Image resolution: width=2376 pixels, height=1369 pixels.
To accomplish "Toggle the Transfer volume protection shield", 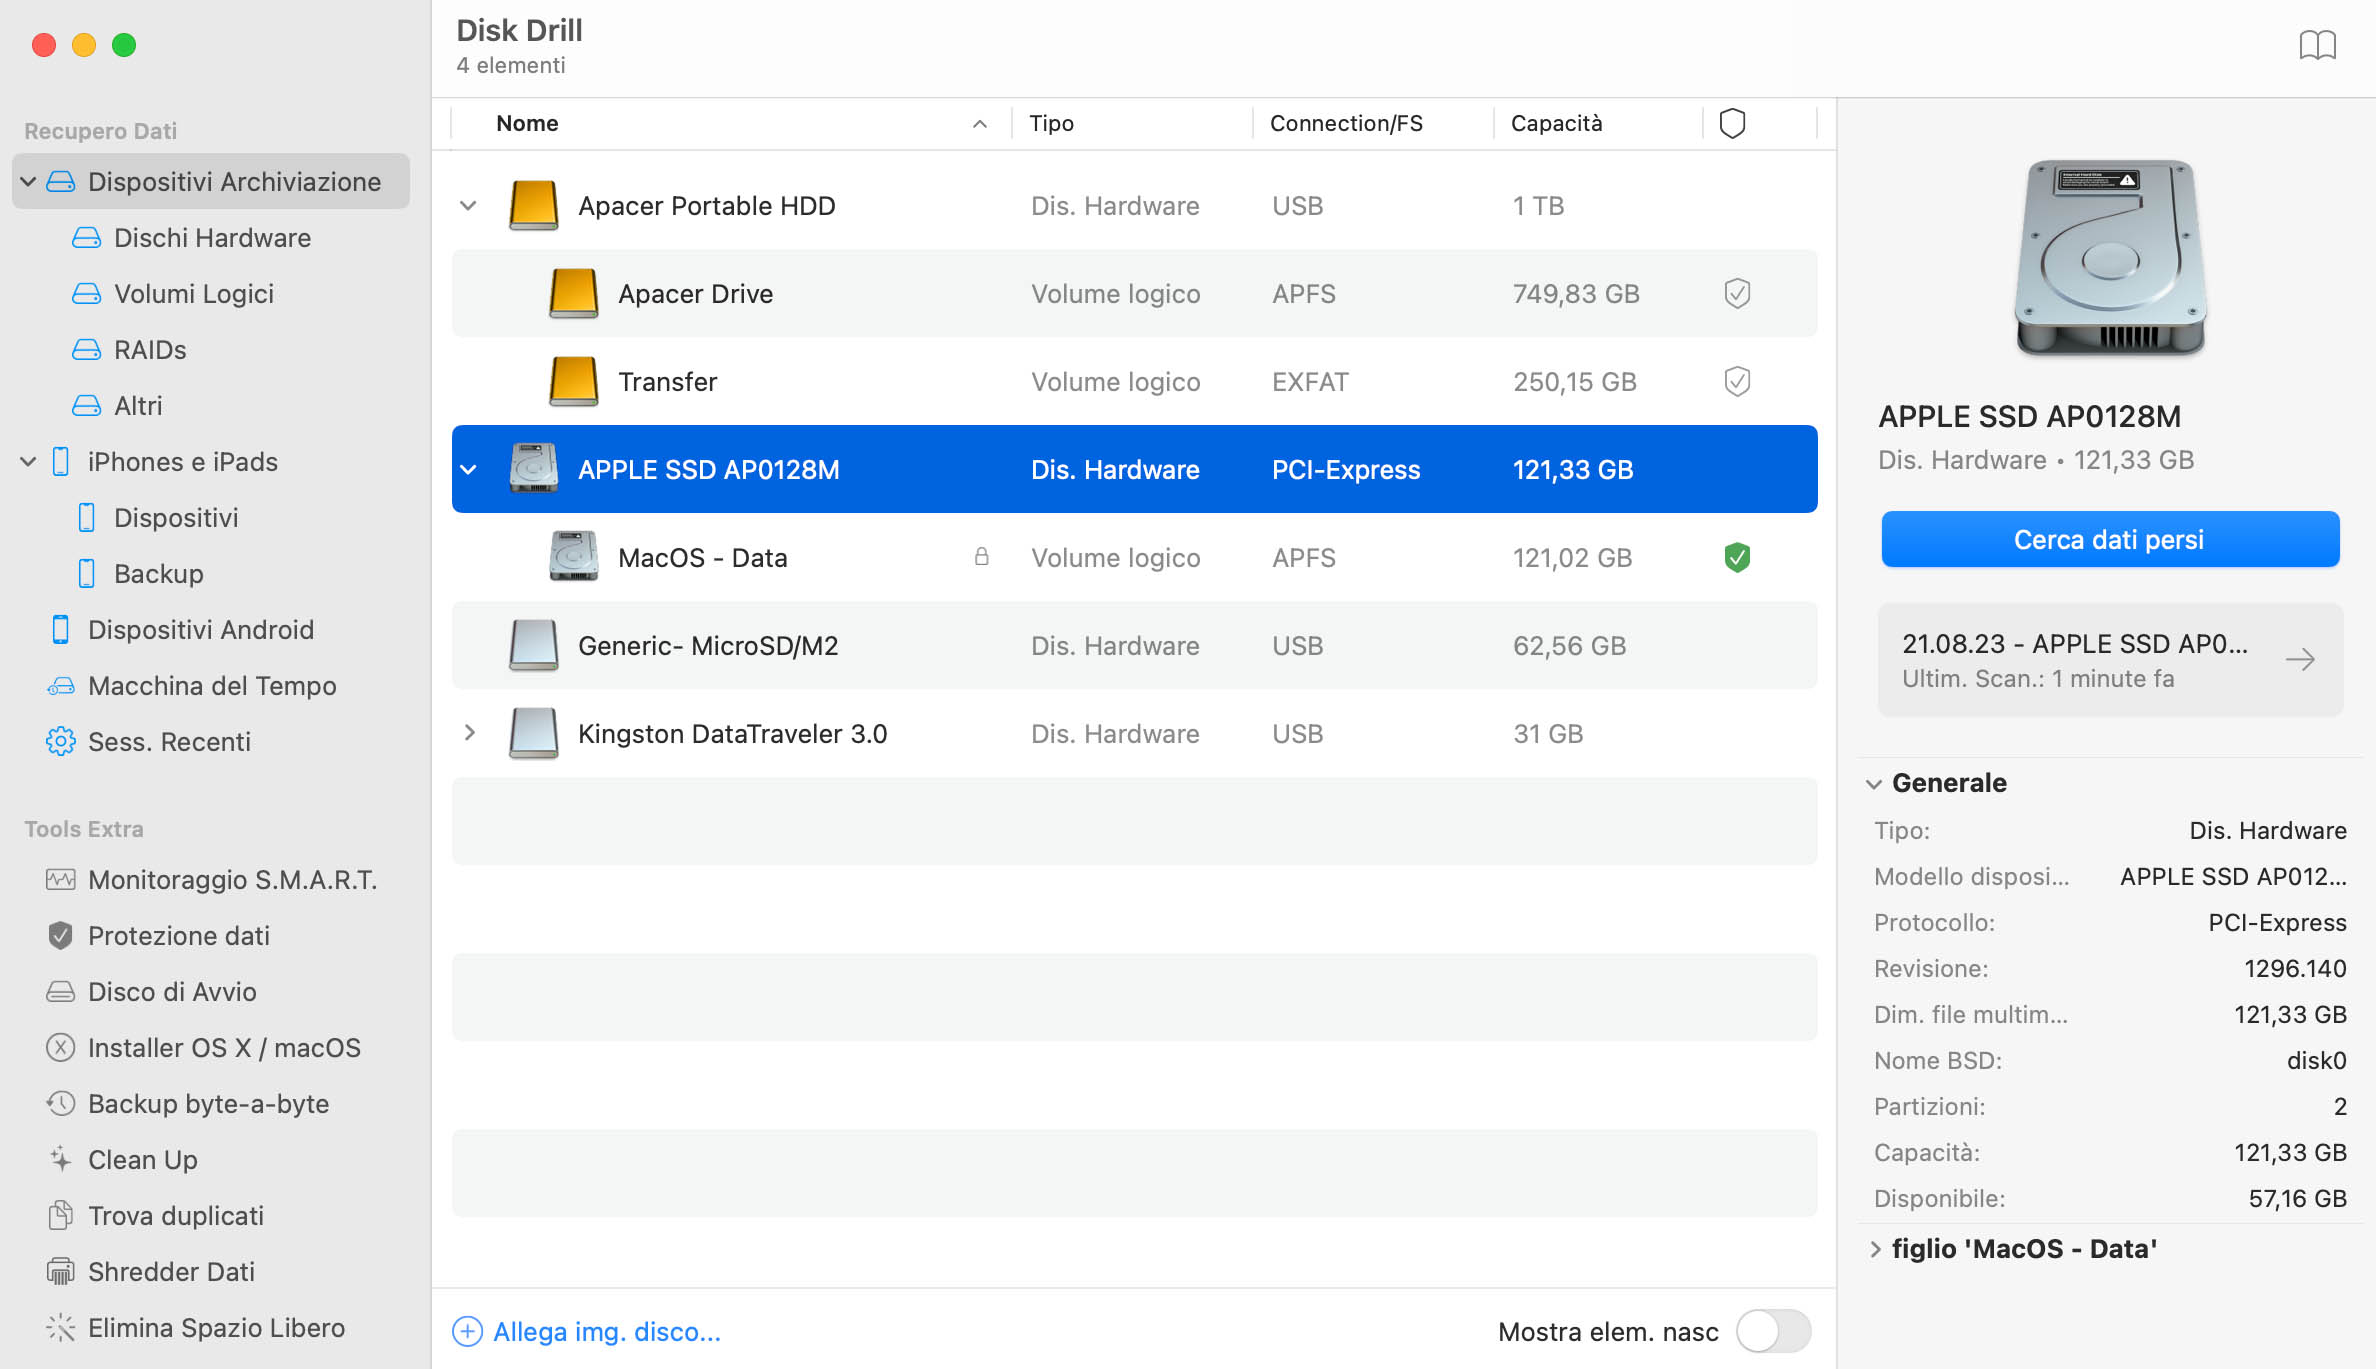I will point(1737,381).
